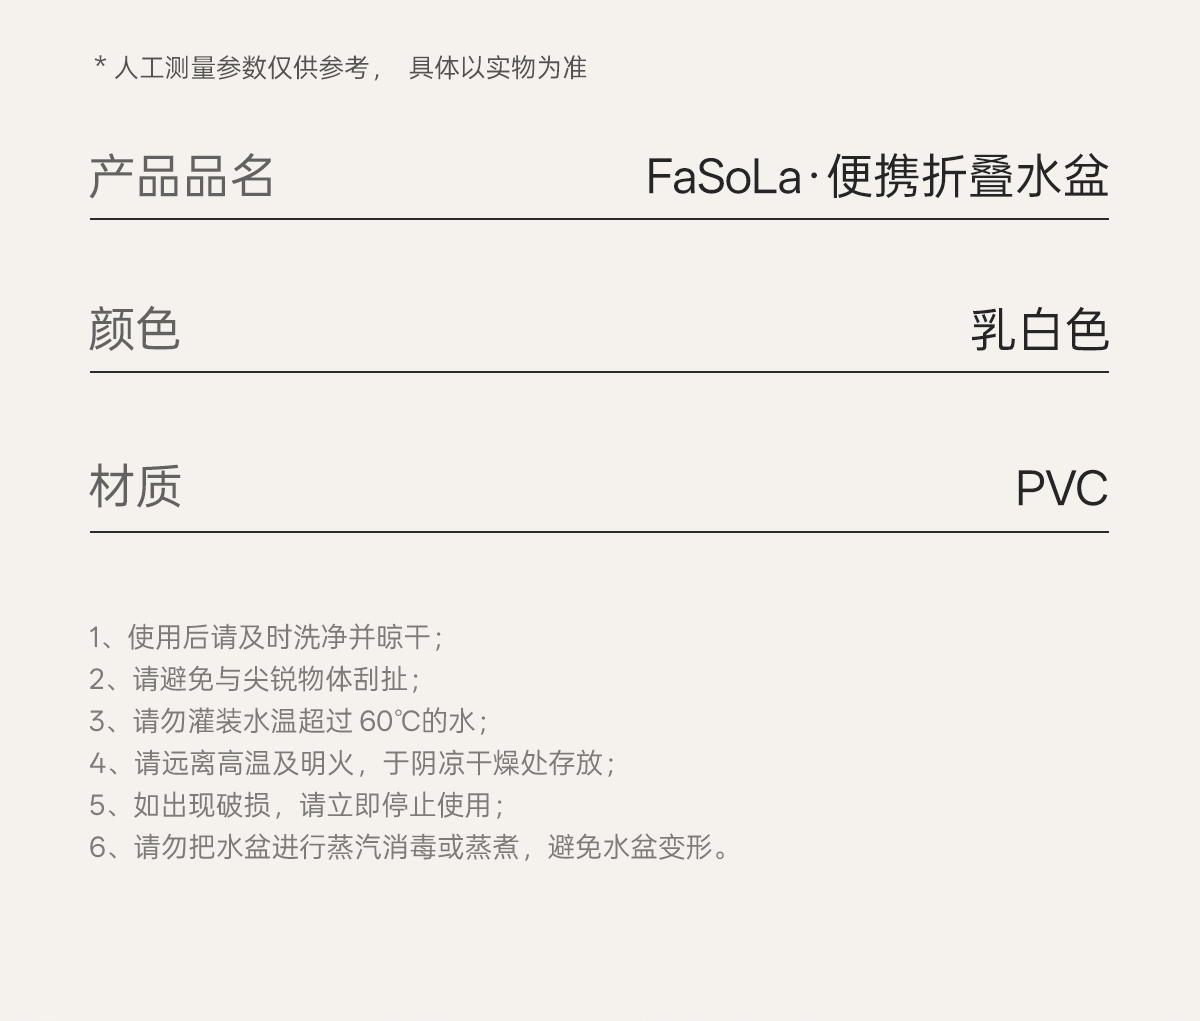This screenshot has height=1021, width=1200.
Task: Click note 2 about avoiding sharp objects
Action: (255, 679)
